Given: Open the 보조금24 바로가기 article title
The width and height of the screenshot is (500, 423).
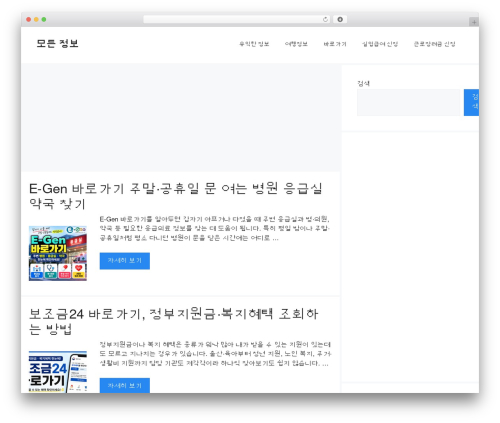Looking at the screenshot, I should click(x=174, y=321).
